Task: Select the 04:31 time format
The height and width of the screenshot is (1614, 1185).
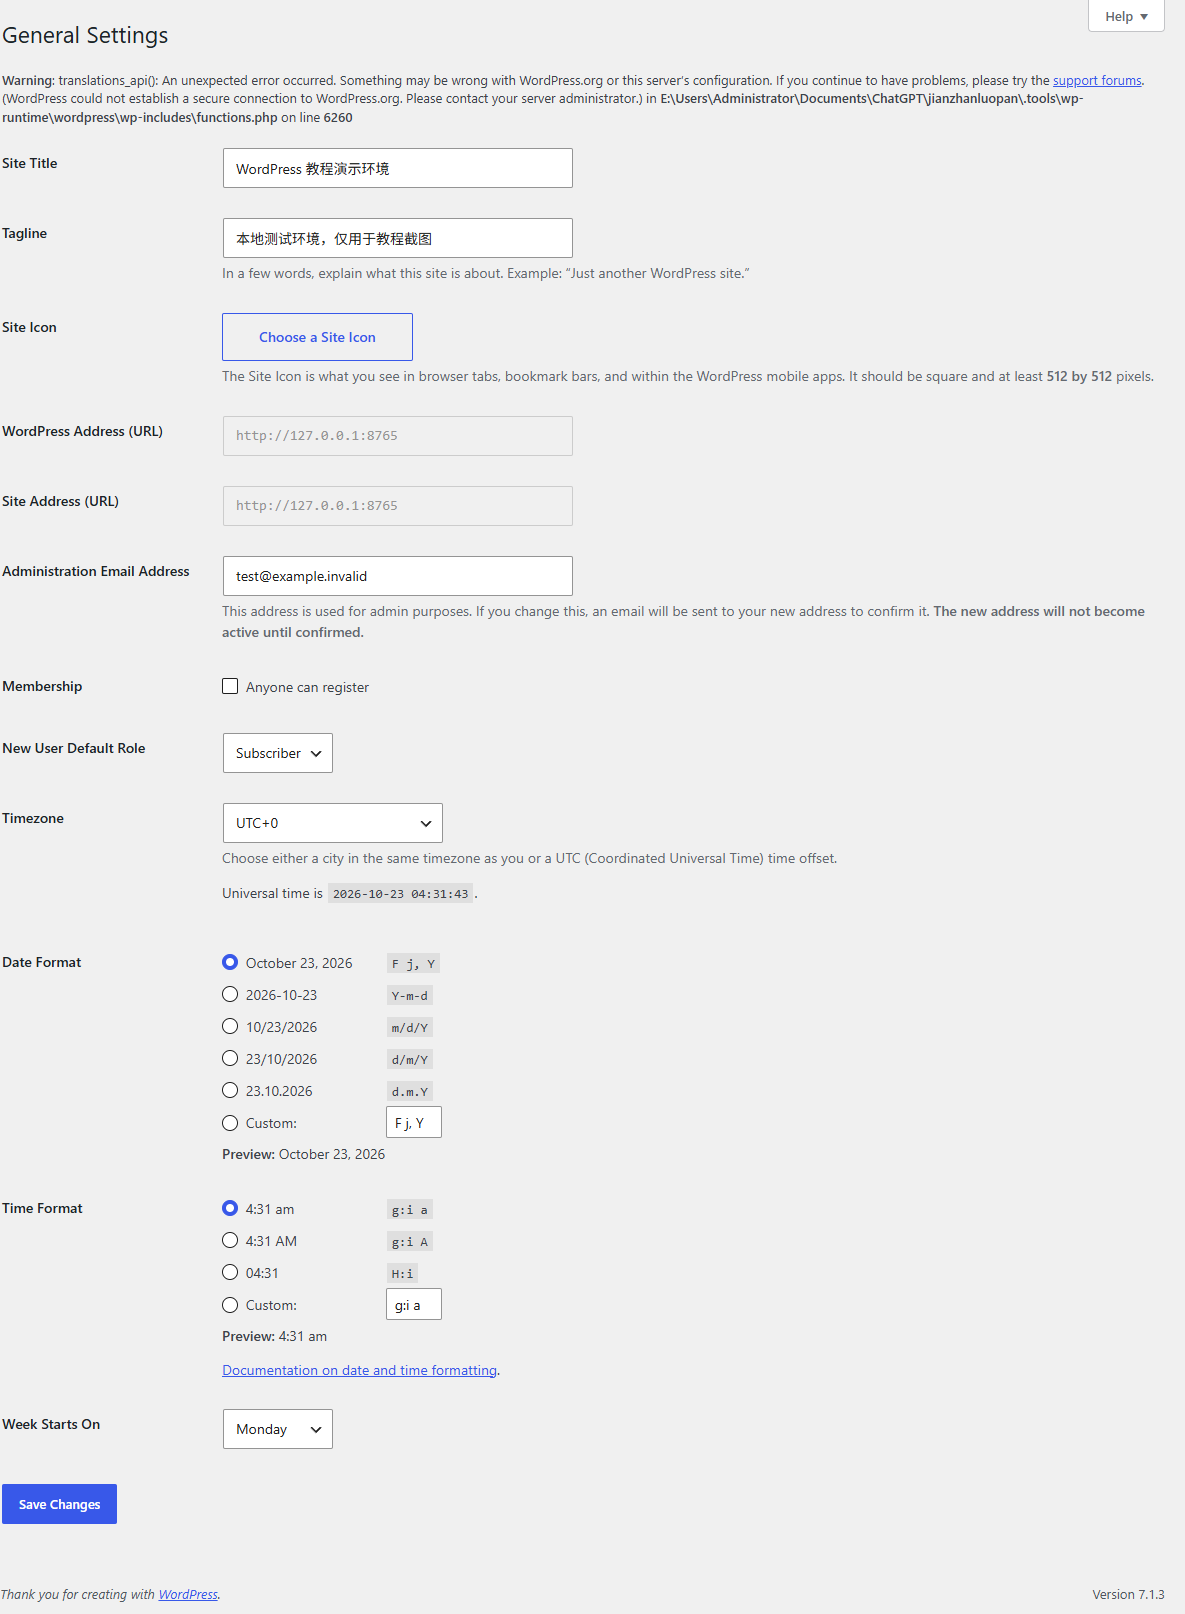Action: point(230,1272)
